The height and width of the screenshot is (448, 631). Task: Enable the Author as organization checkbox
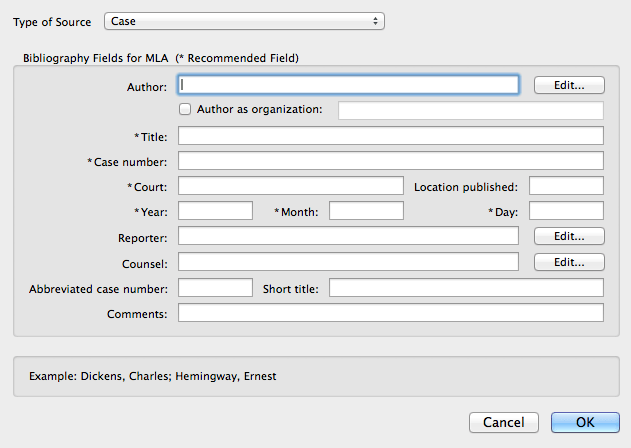coord(185,109)
